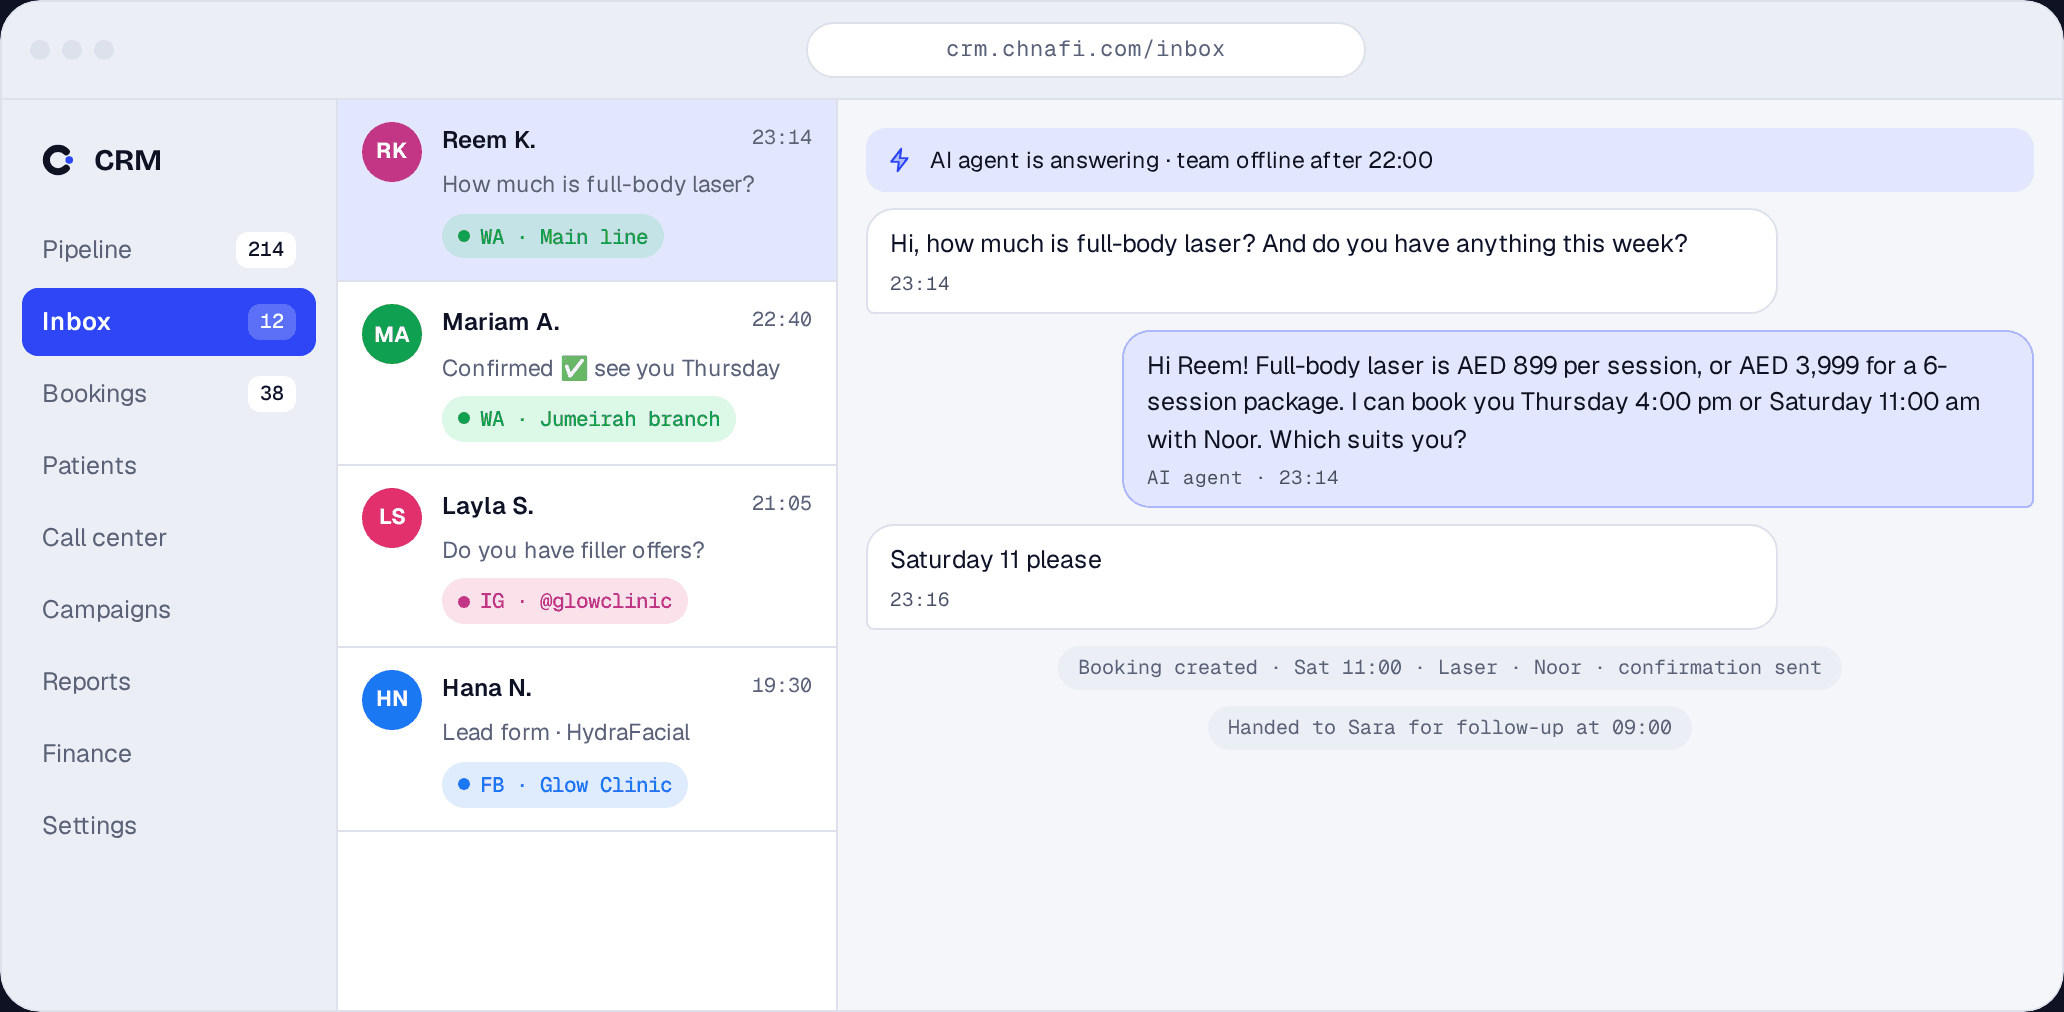
Task: Click the Inbox 12 unread badge
Action: click(x=272, y=322)
